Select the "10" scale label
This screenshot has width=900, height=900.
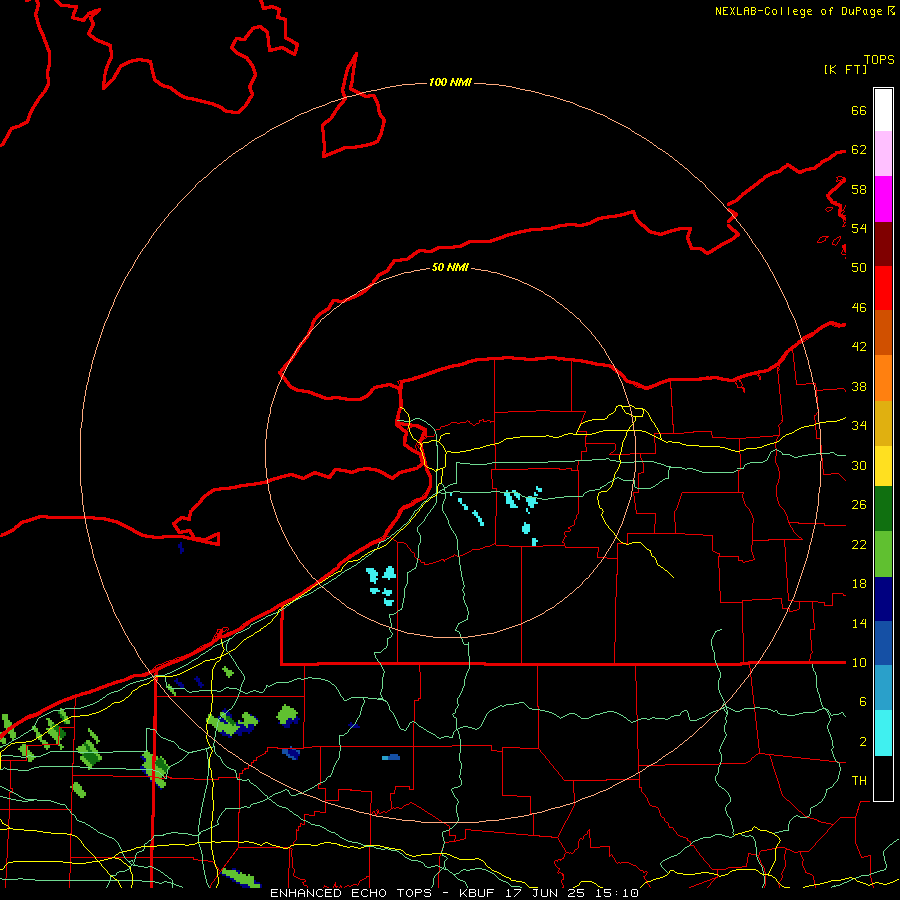[x=859, y=663]
